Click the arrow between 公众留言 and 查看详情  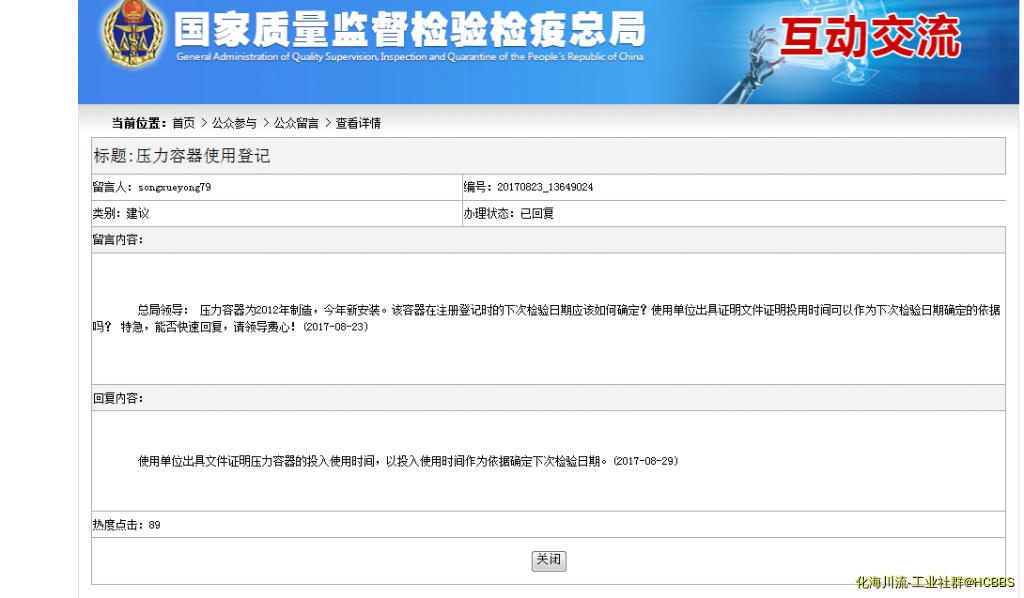click(327, 123)
